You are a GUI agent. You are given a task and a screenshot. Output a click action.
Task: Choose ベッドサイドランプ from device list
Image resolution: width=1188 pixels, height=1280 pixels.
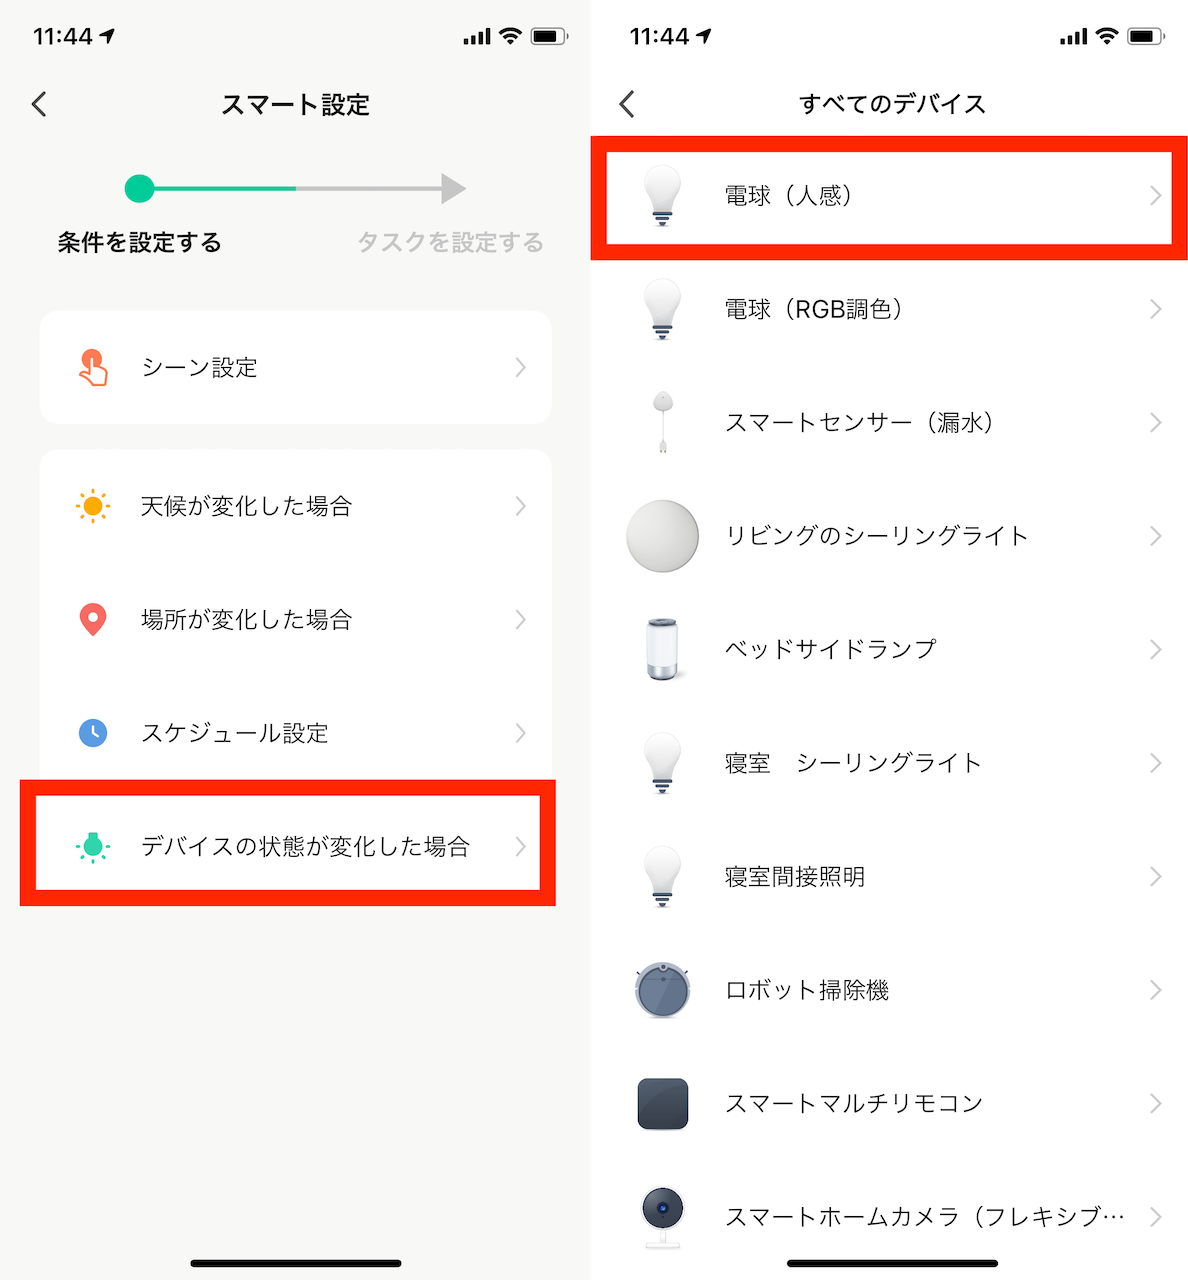(x=830, y=649)
